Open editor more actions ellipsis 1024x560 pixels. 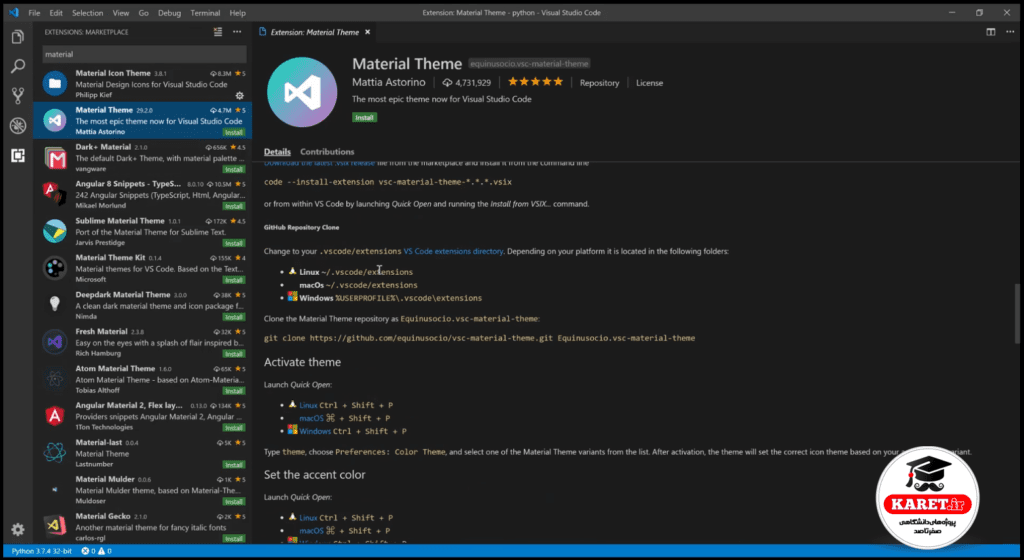pos(1010,32)
